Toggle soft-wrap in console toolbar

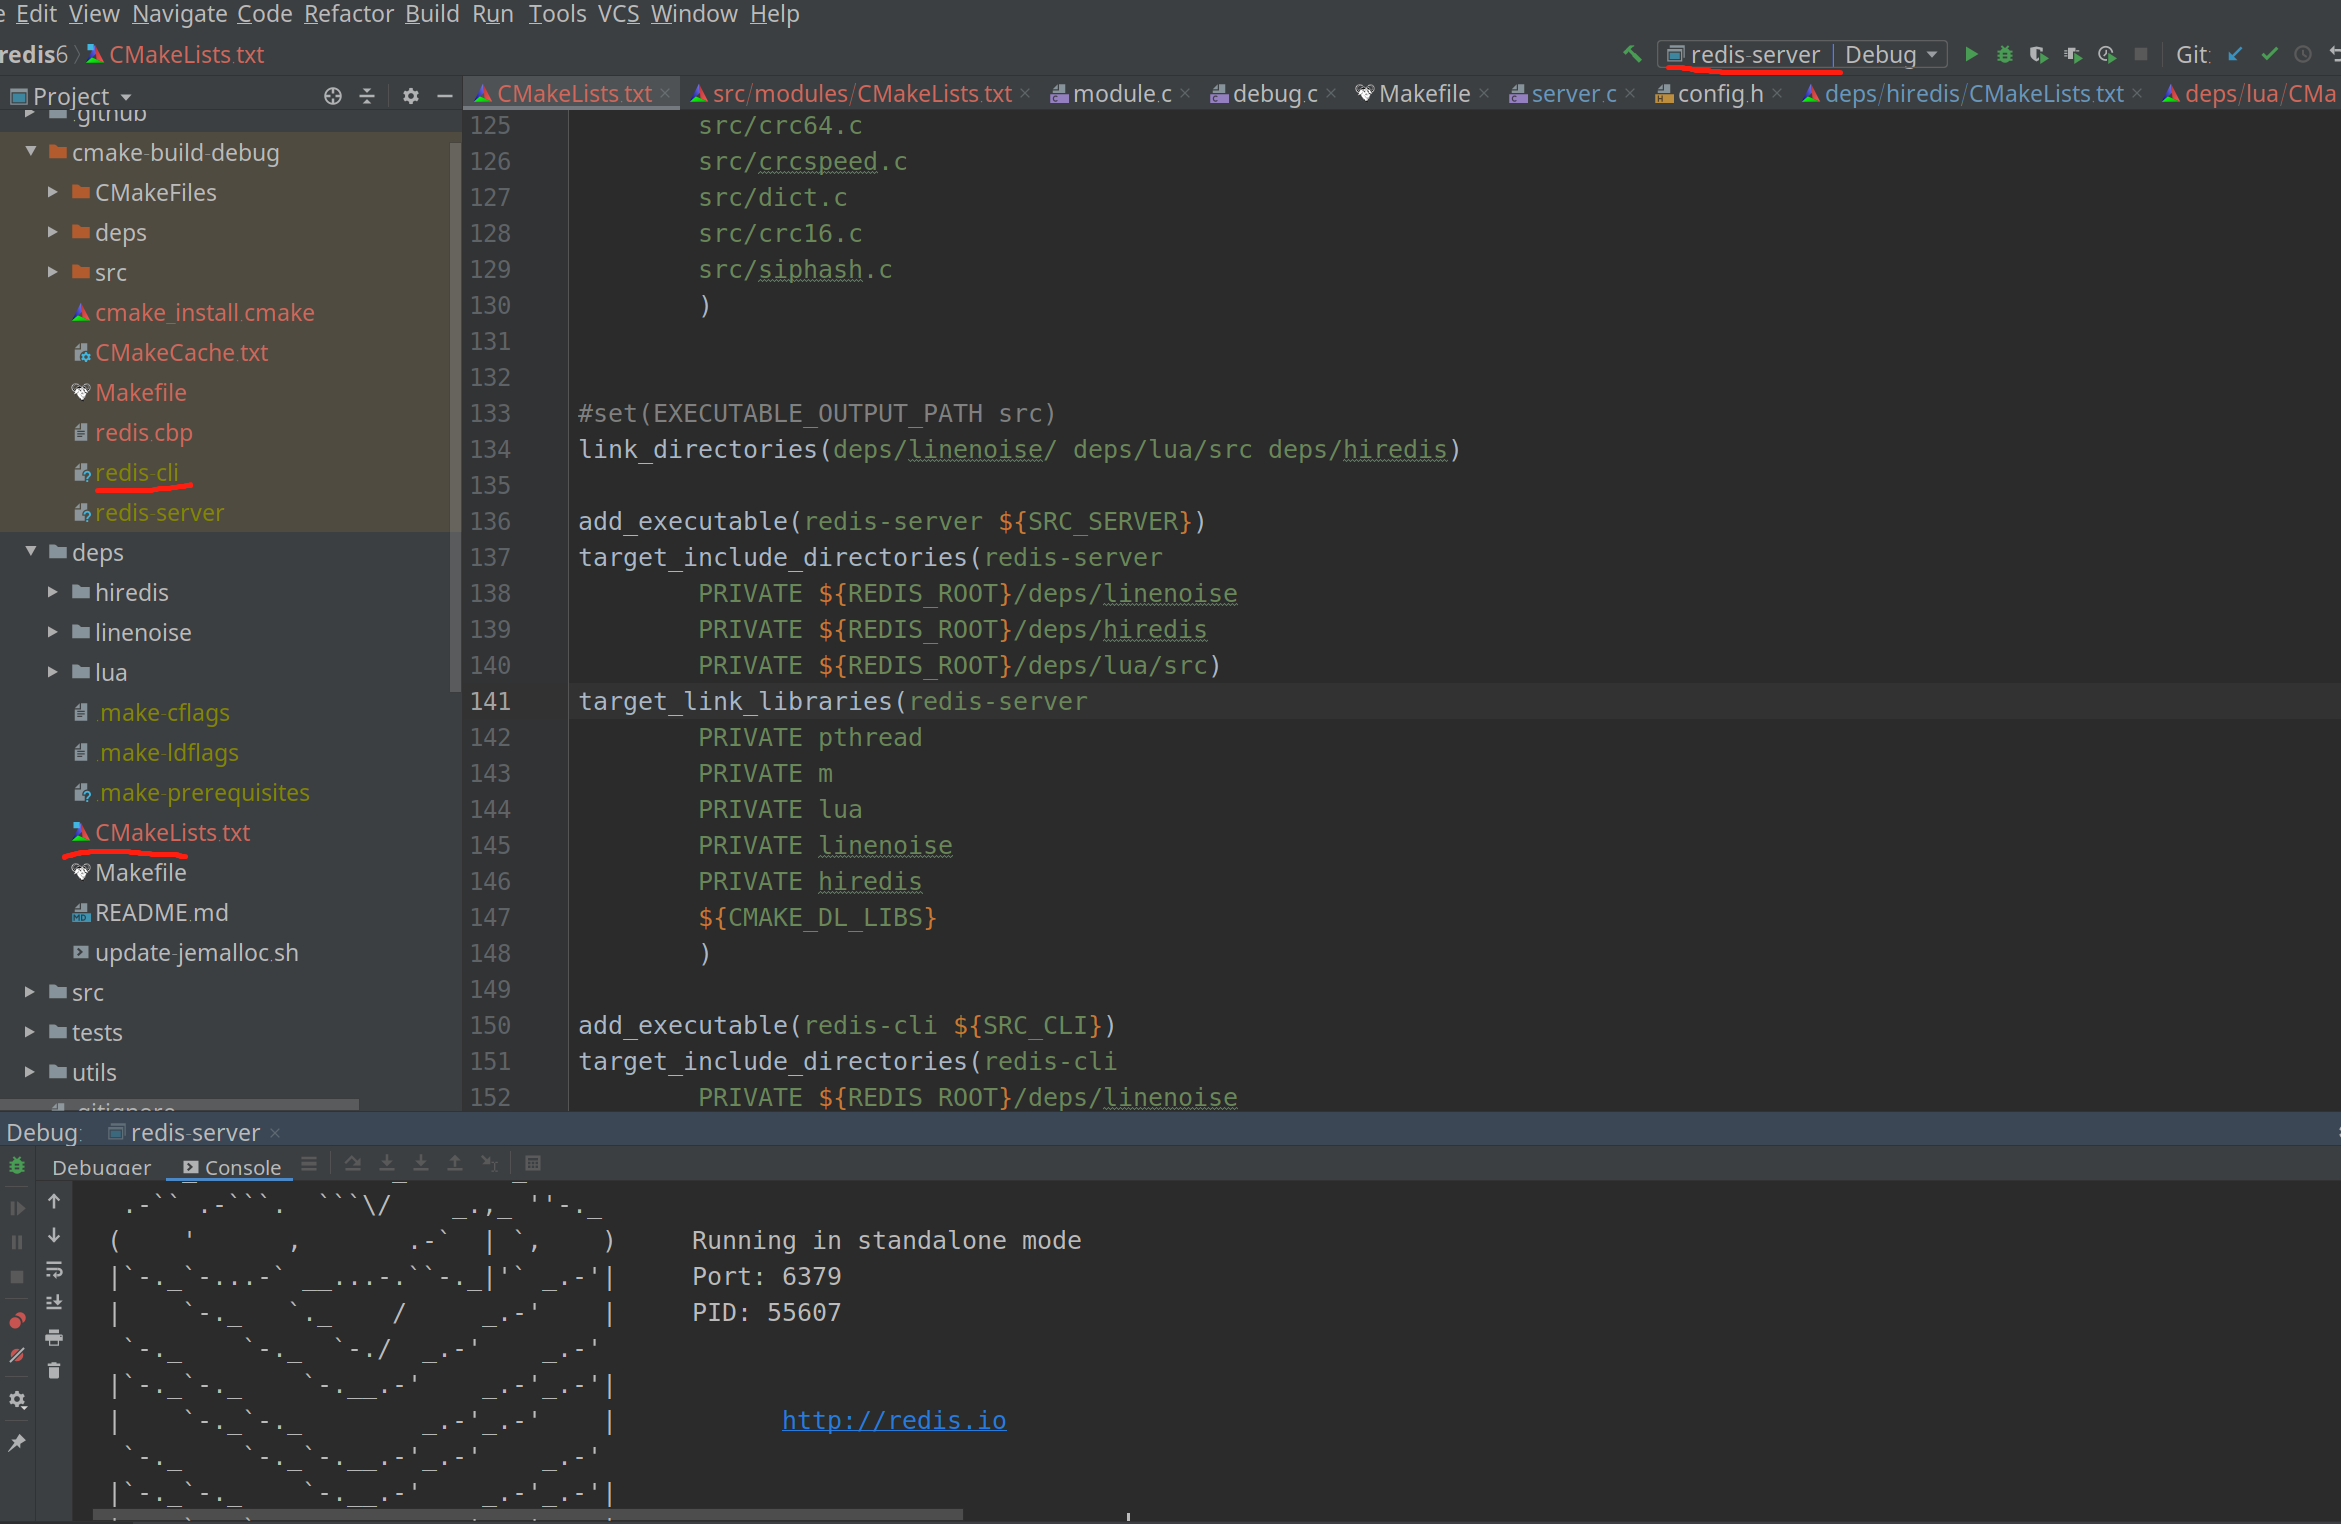coord(54,1270)
